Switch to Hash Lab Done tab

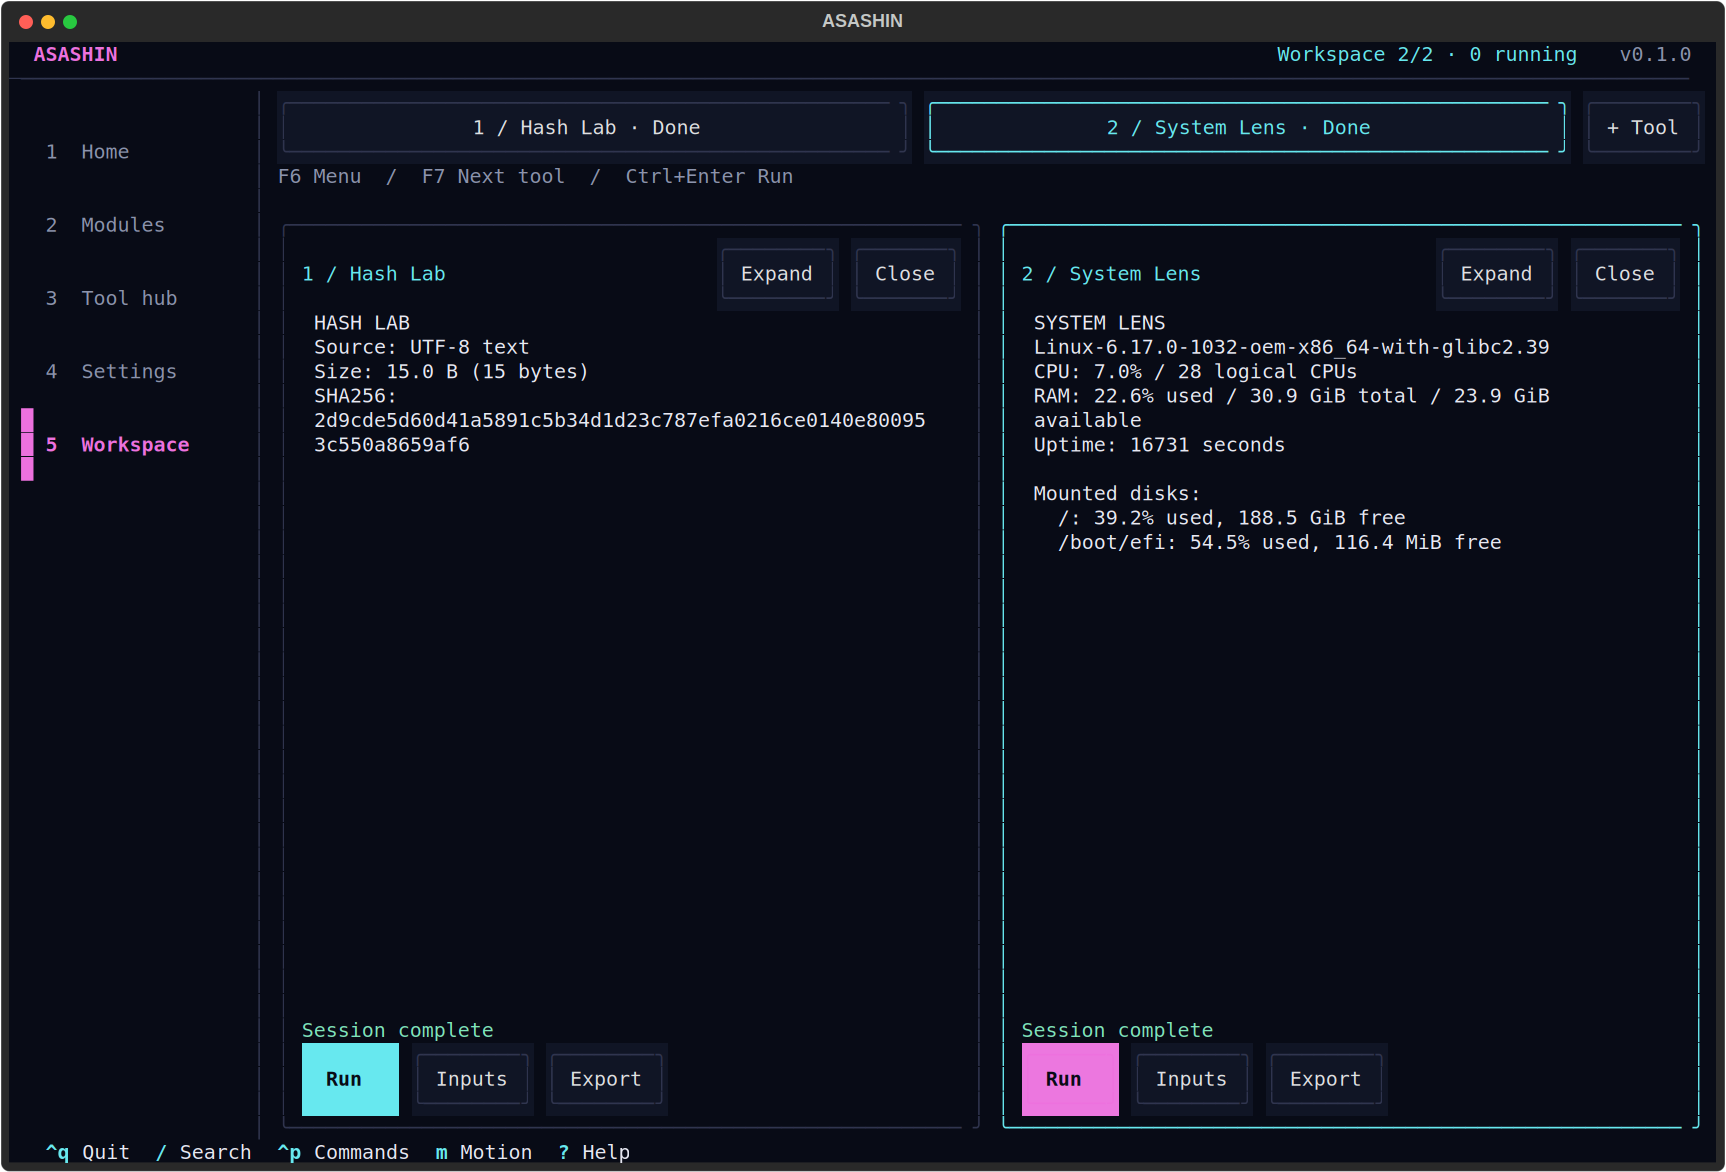point(594,127)
